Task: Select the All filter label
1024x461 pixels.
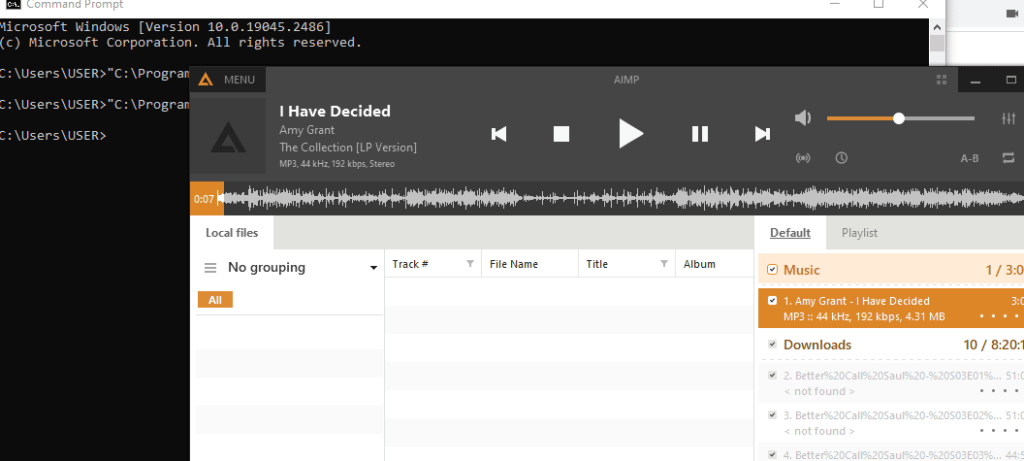Action: click(x=215, y=300)
